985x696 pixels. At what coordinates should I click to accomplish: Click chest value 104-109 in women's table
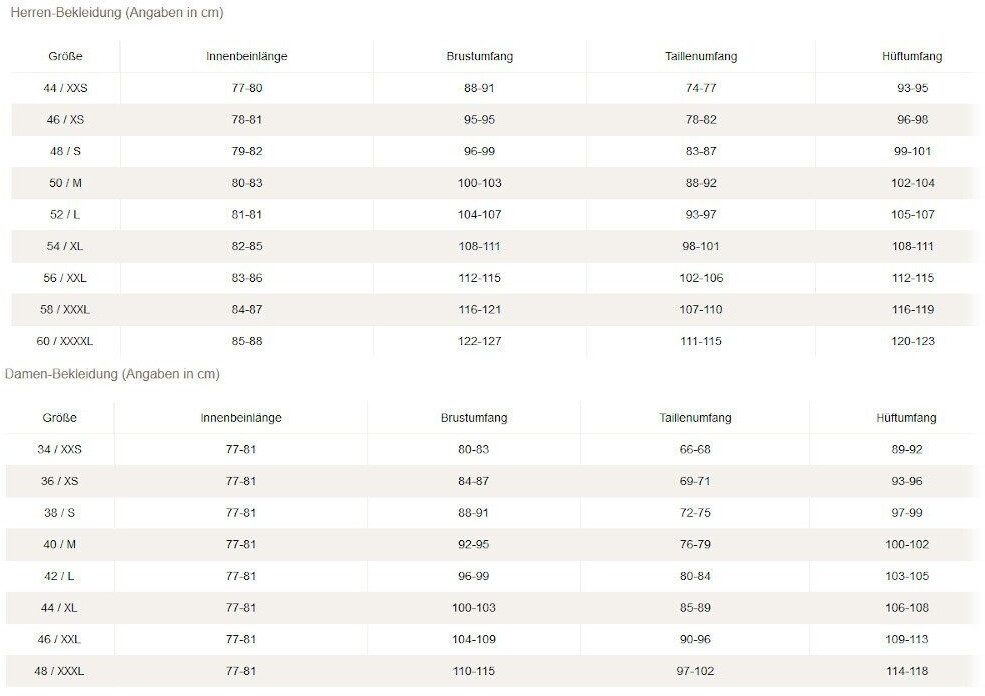pyautogui.click(x=474, y=639)
